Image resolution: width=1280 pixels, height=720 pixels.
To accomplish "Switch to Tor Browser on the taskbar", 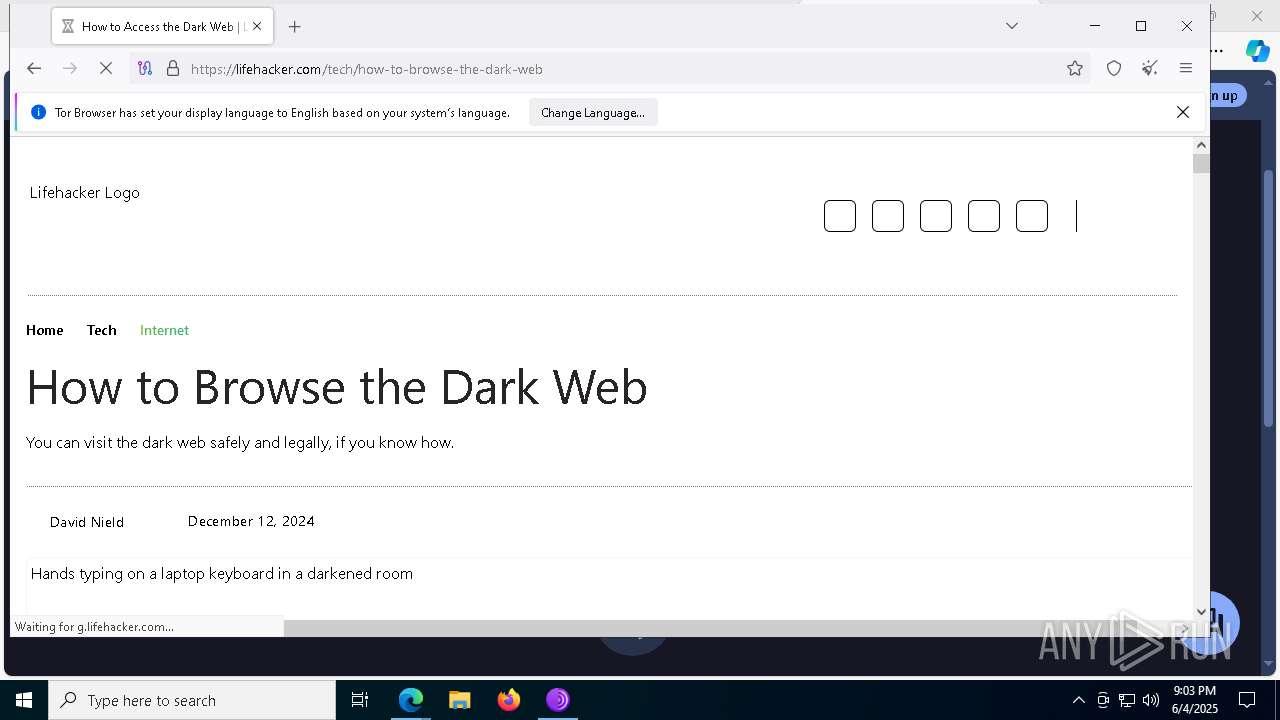I will pyautogui.click(x=558, y=700).
